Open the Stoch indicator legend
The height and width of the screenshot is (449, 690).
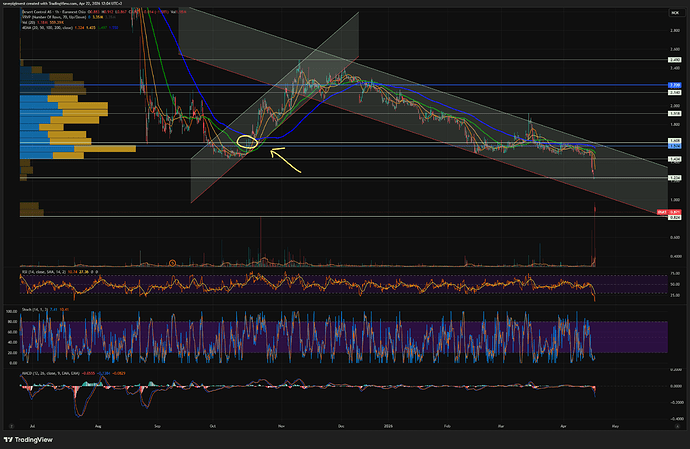click(x=45, y=309)
